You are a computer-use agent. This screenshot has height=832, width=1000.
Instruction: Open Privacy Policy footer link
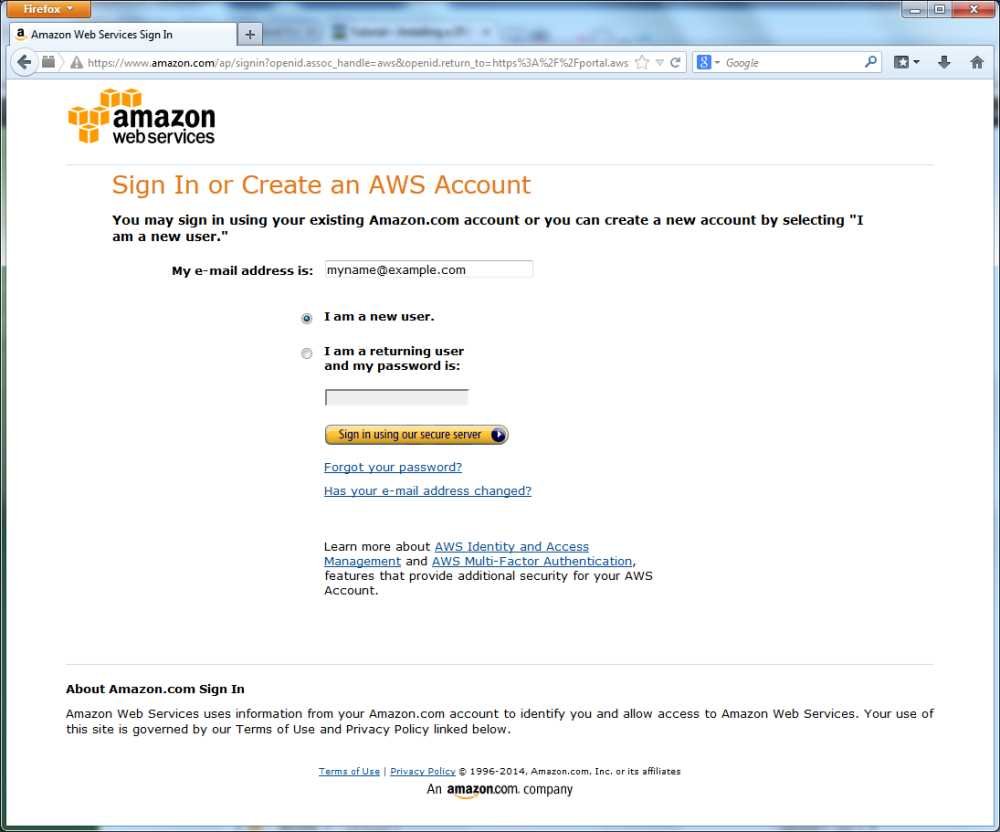[x=422, y=771]
